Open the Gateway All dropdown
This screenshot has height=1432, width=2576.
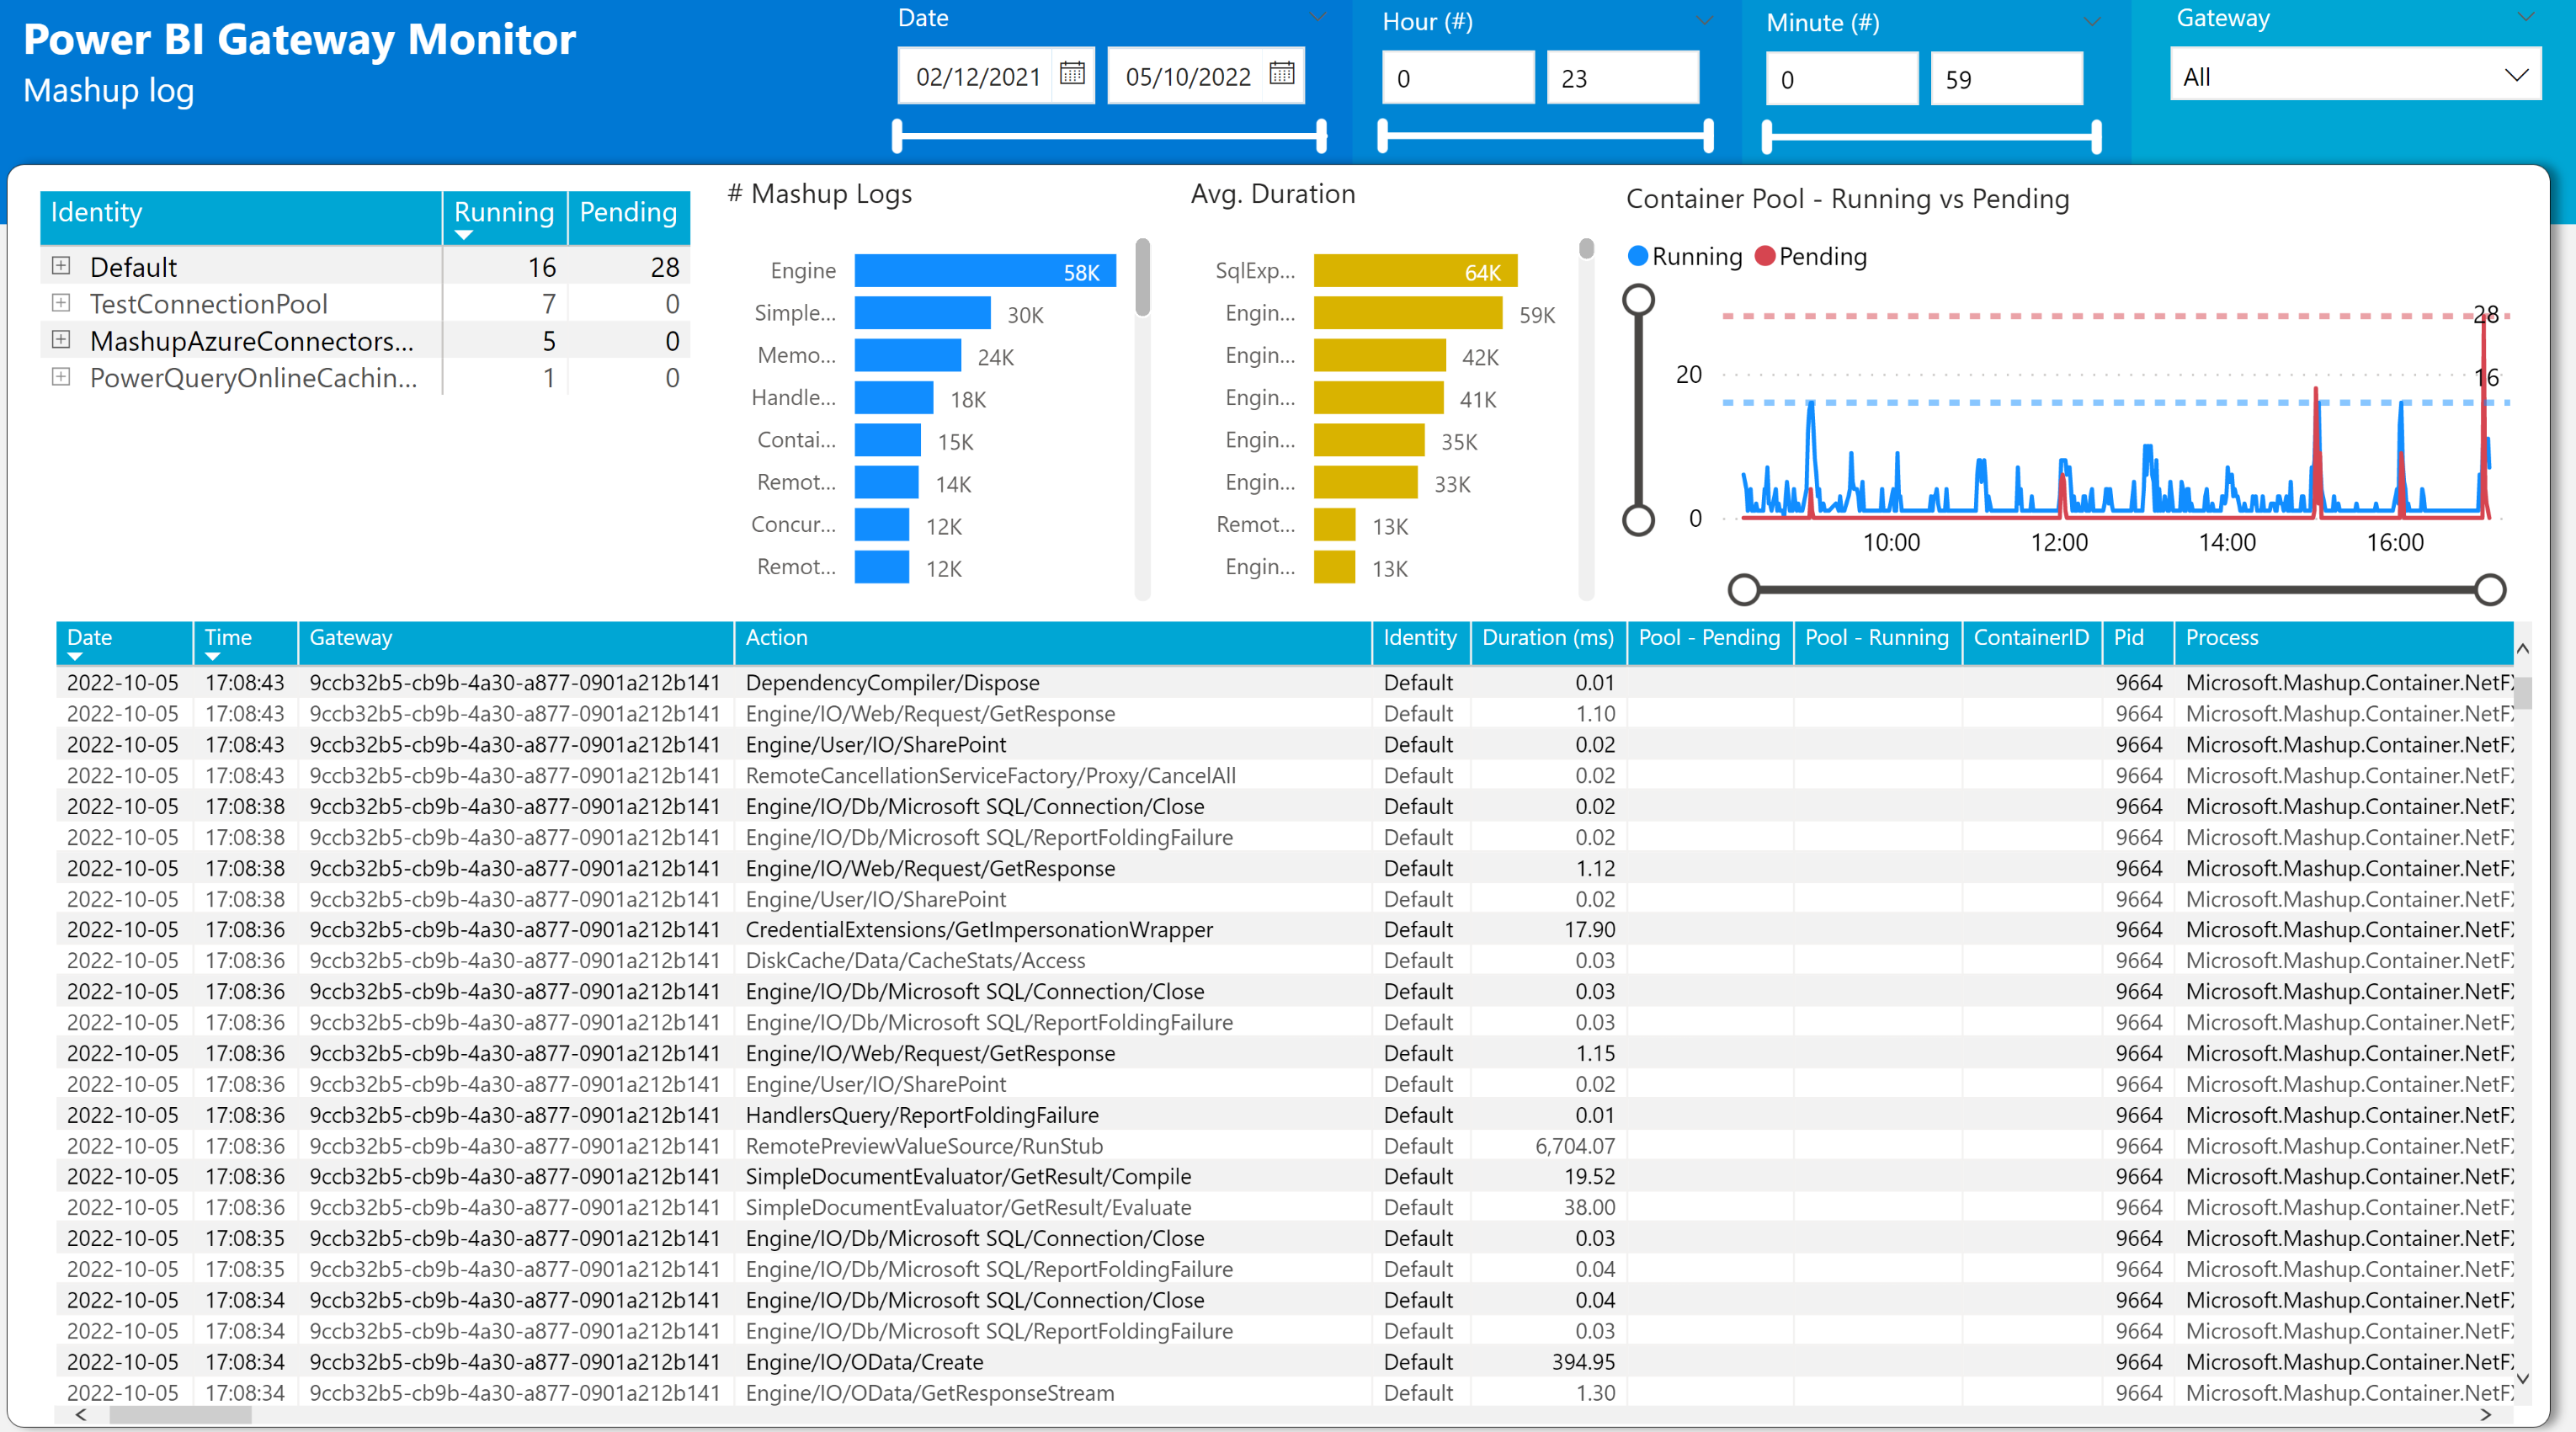[x=2354, y=77]
